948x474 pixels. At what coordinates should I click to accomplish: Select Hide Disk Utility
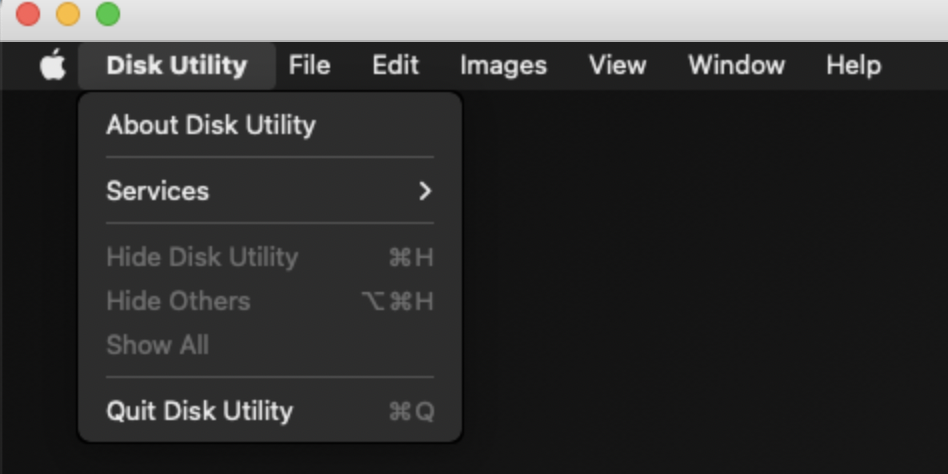coord(202,257)
